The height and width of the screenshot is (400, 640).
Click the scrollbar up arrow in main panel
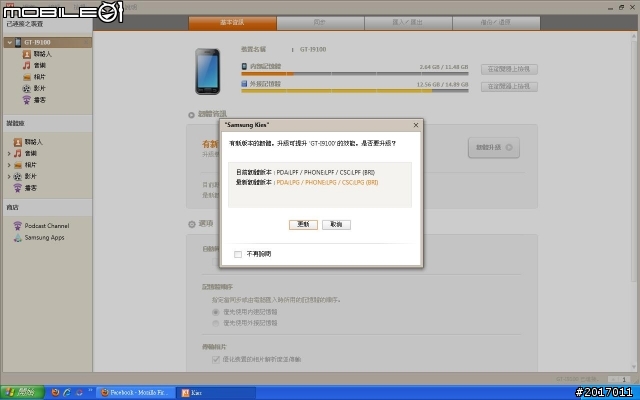pyautogui.click(x=633, y=36)
